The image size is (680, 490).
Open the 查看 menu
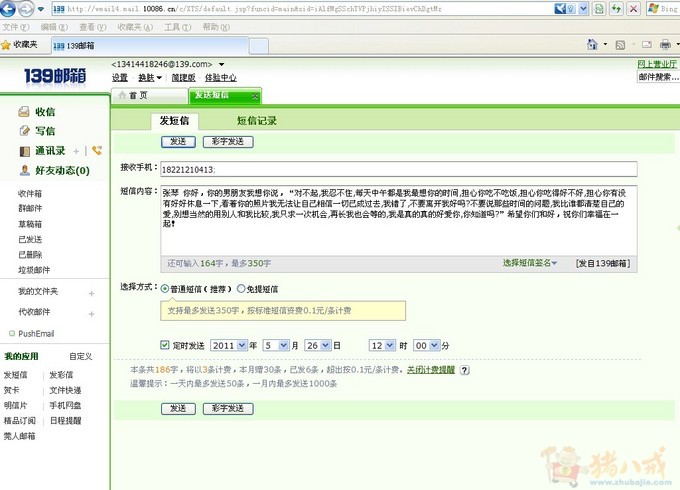point(92,27)
